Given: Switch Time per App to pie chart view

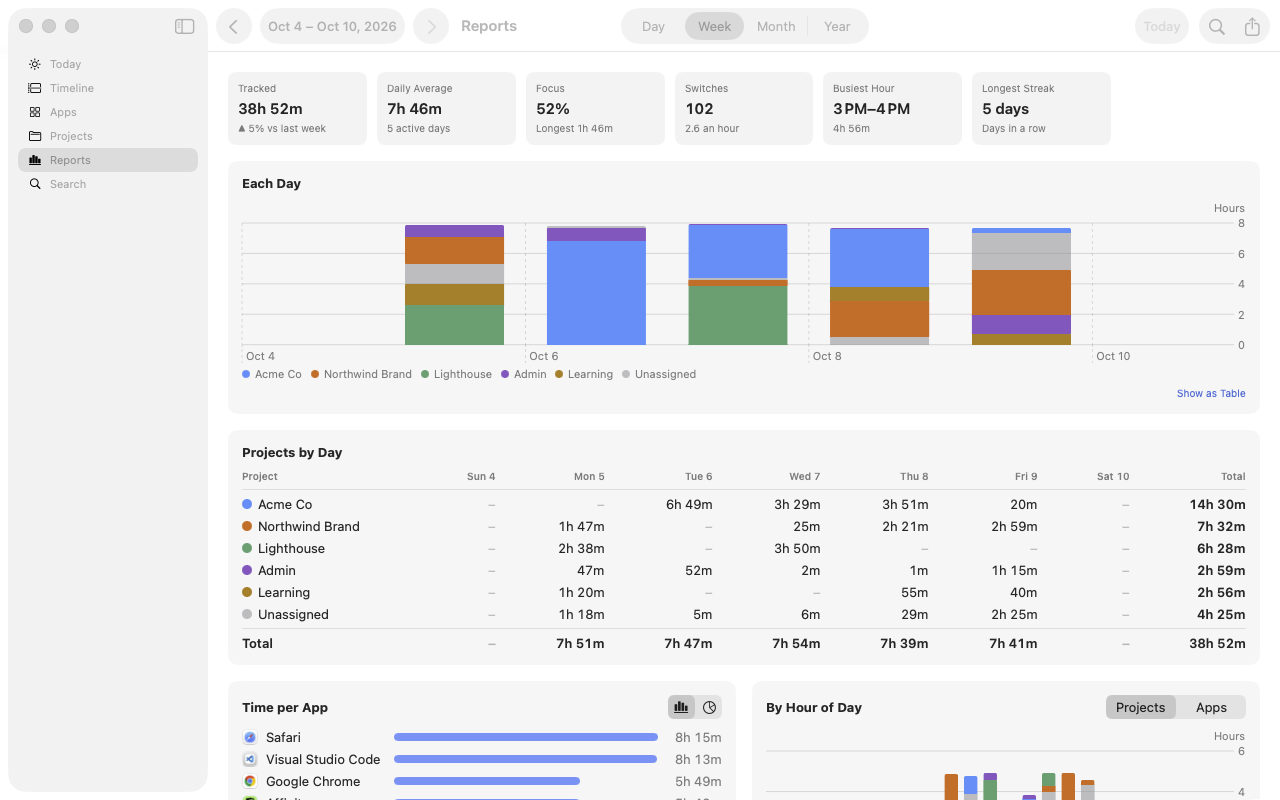Looking at the screenshot, I should point(709,707).
